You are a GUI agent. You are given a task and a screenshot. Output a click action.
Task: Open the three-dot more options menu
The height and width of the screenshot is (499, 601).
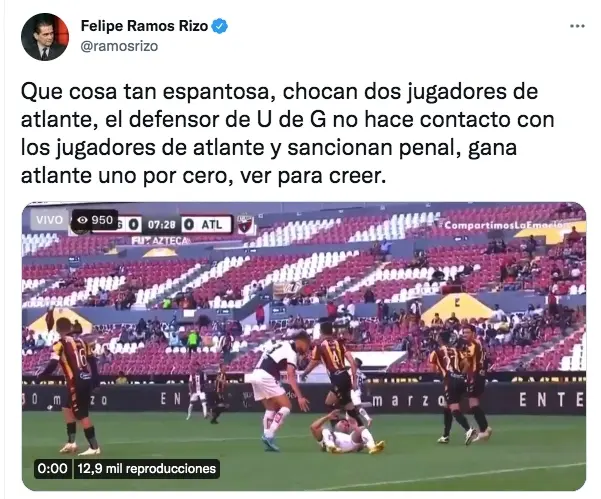577,26
